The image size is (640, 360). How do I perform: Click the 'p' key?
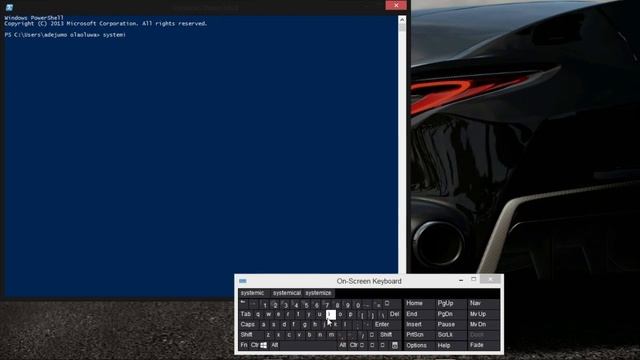point(350,314)
